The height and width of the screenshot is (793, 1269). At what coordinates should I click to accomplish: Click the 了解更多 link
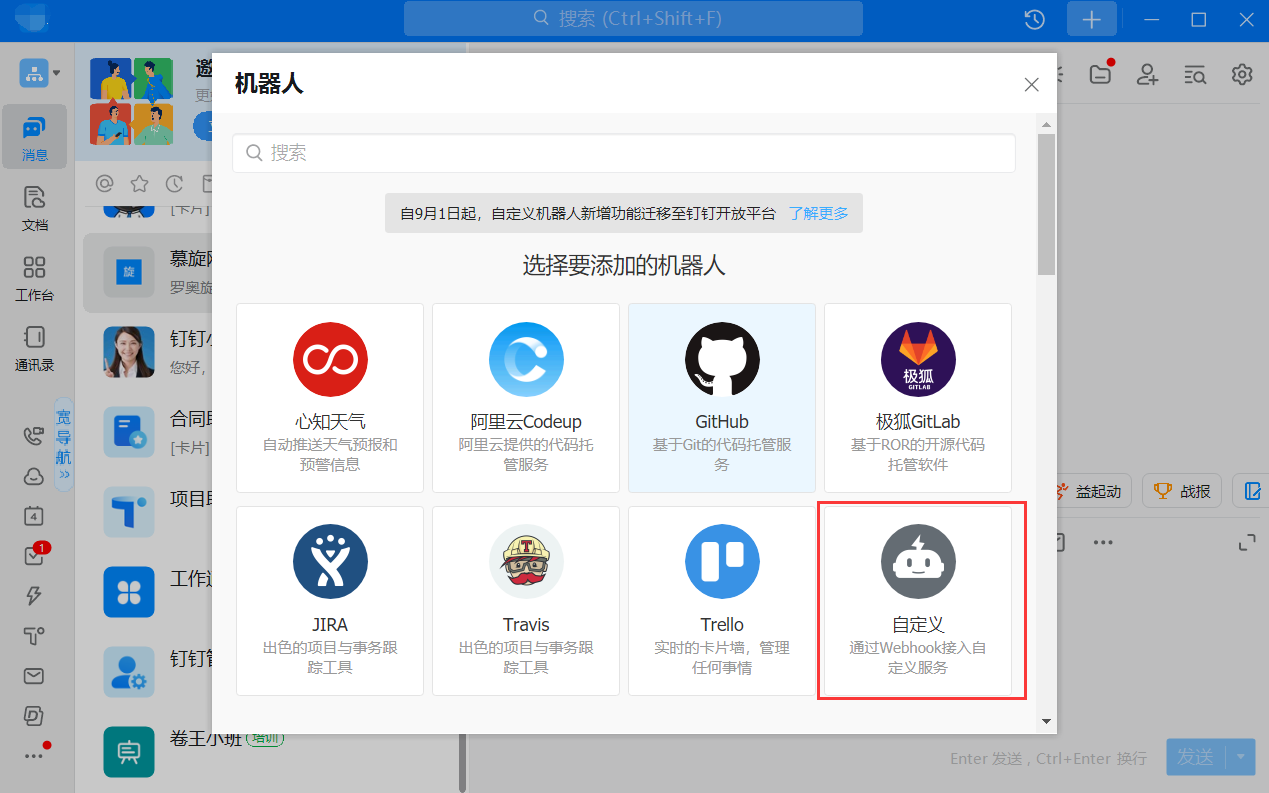[x=818, y=213]
